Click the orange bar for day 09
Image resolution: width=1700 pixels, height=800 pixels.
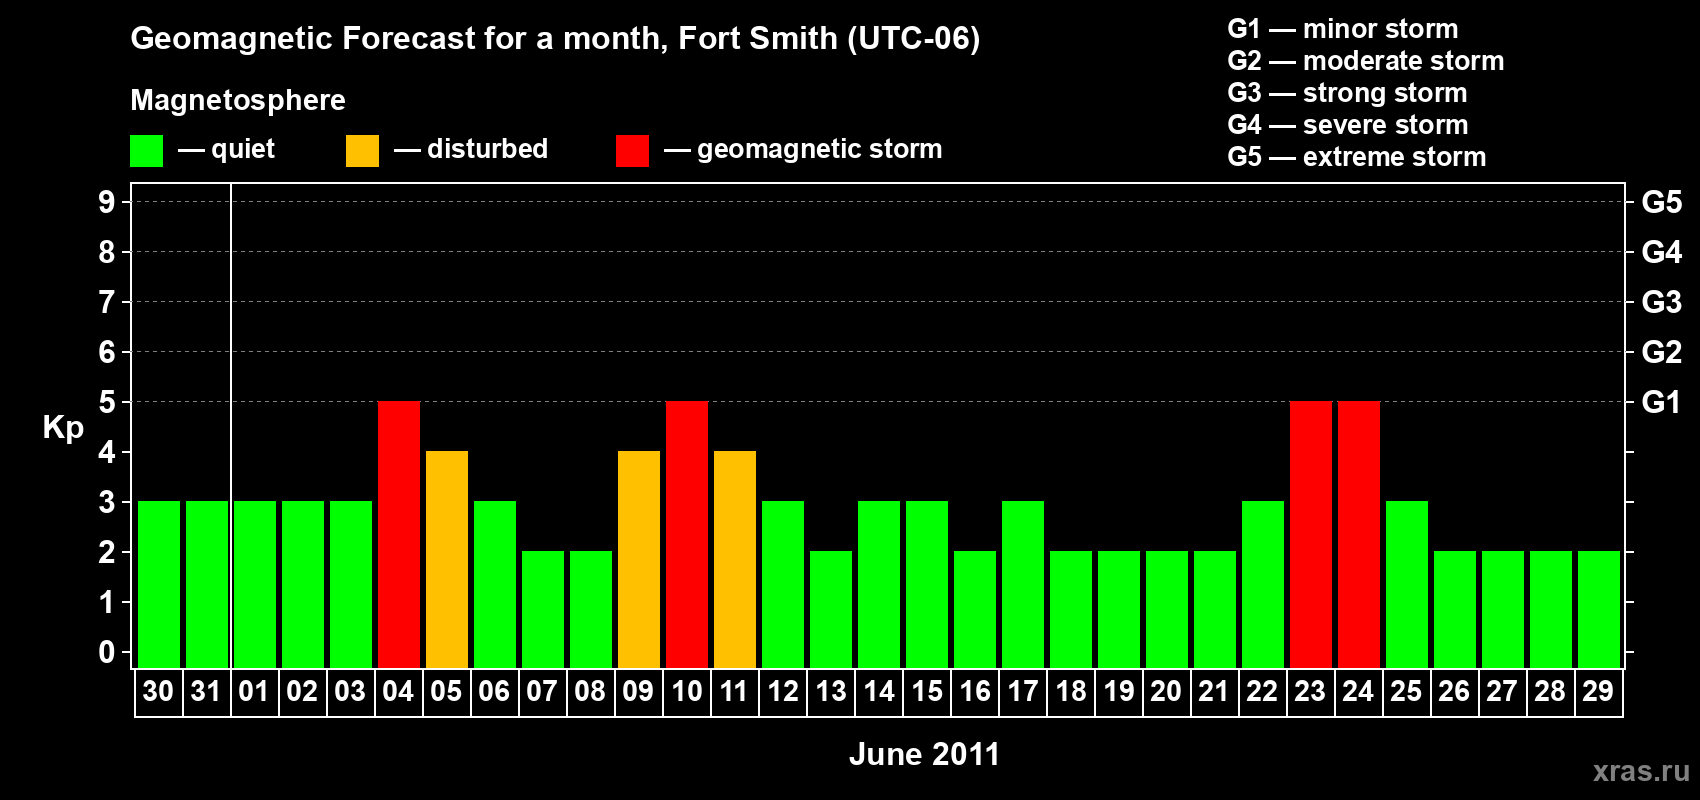(x=639, y=560)
